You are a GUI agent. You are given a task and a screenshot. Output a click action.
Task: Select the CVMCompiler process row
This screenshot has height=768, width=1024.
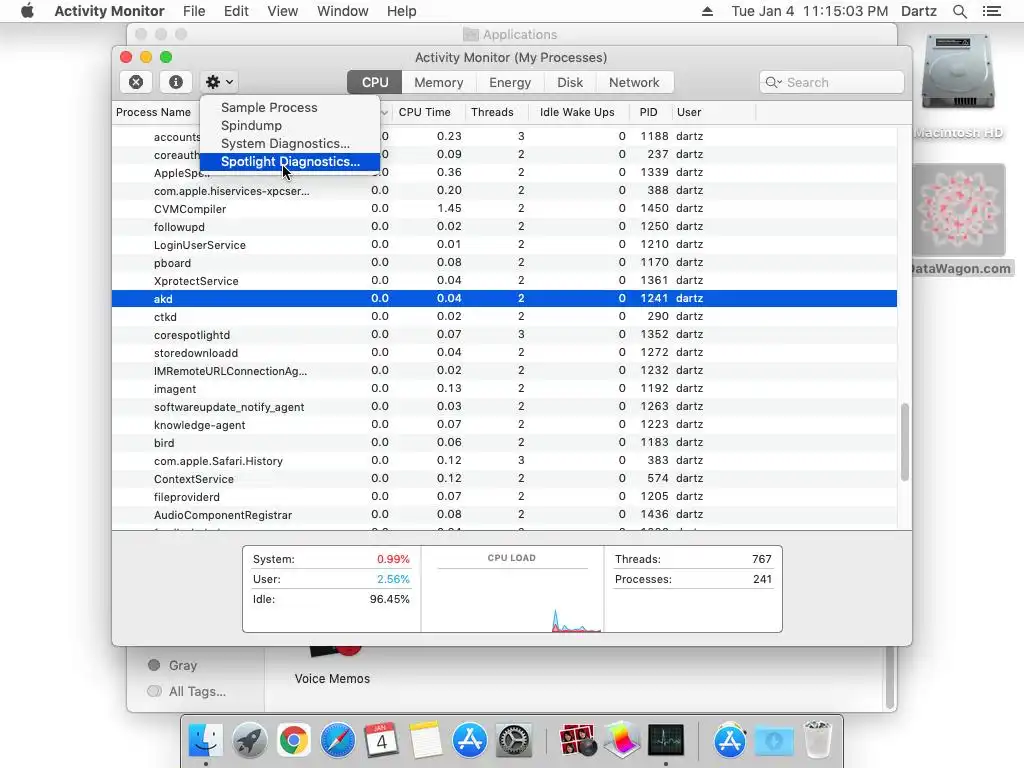[x=504, y=209]
